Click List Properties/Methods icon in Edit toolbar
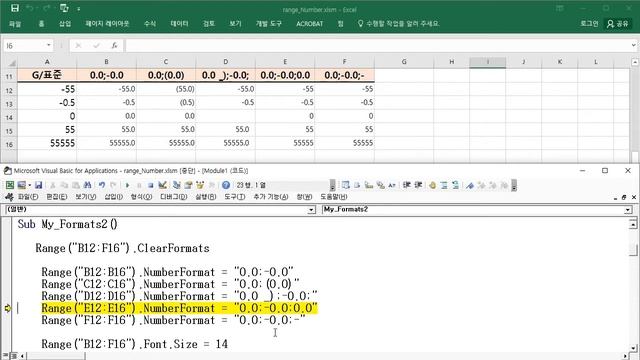 346,185
